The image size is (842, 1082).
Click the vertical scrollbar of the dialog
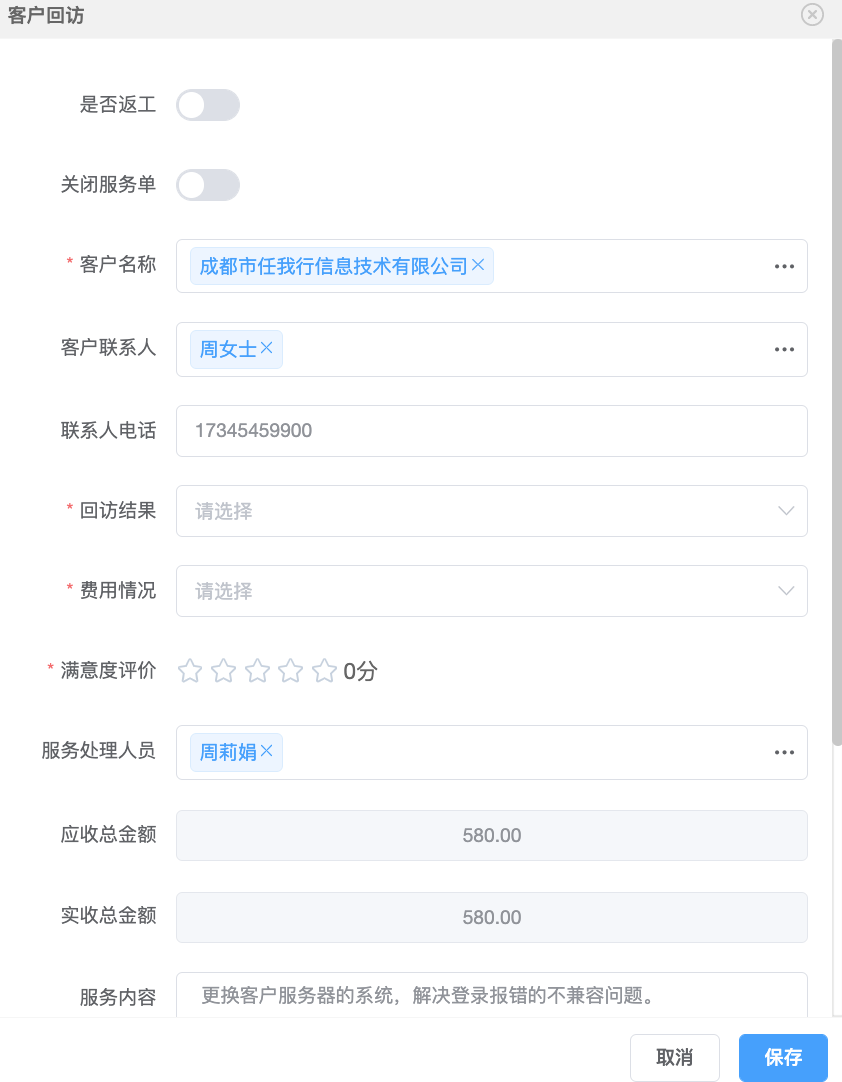coord(836,380)
